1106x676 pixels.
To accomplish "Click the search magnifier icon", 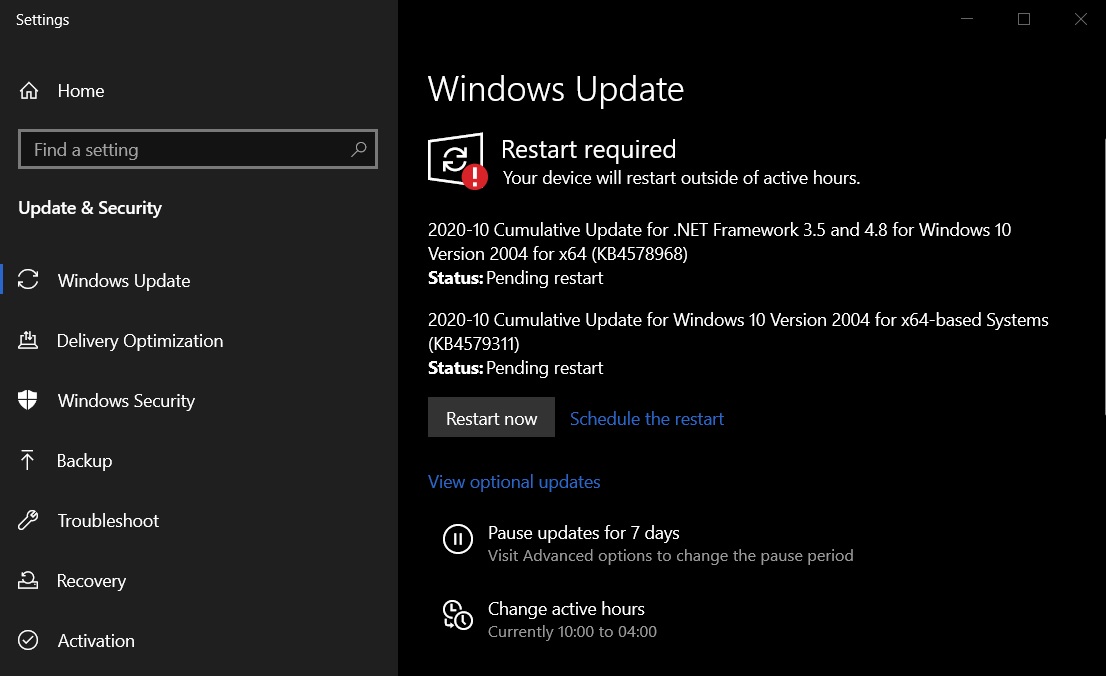I will coord(358,149).
